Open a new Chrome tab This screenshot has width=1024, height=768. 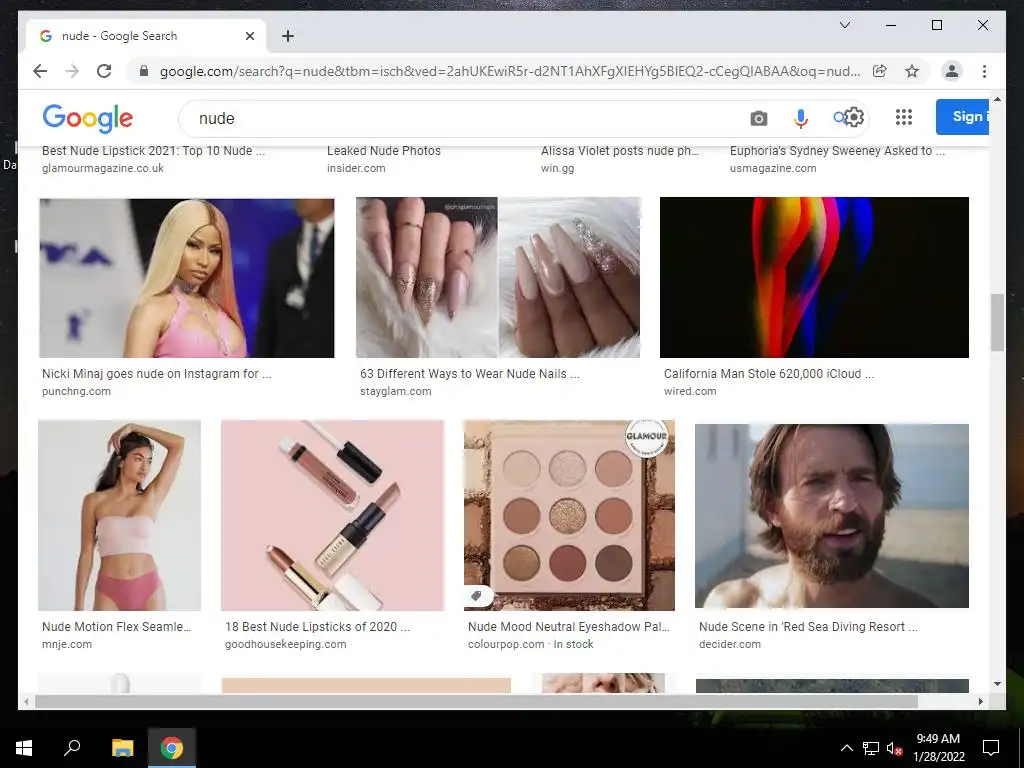point(288,36)
